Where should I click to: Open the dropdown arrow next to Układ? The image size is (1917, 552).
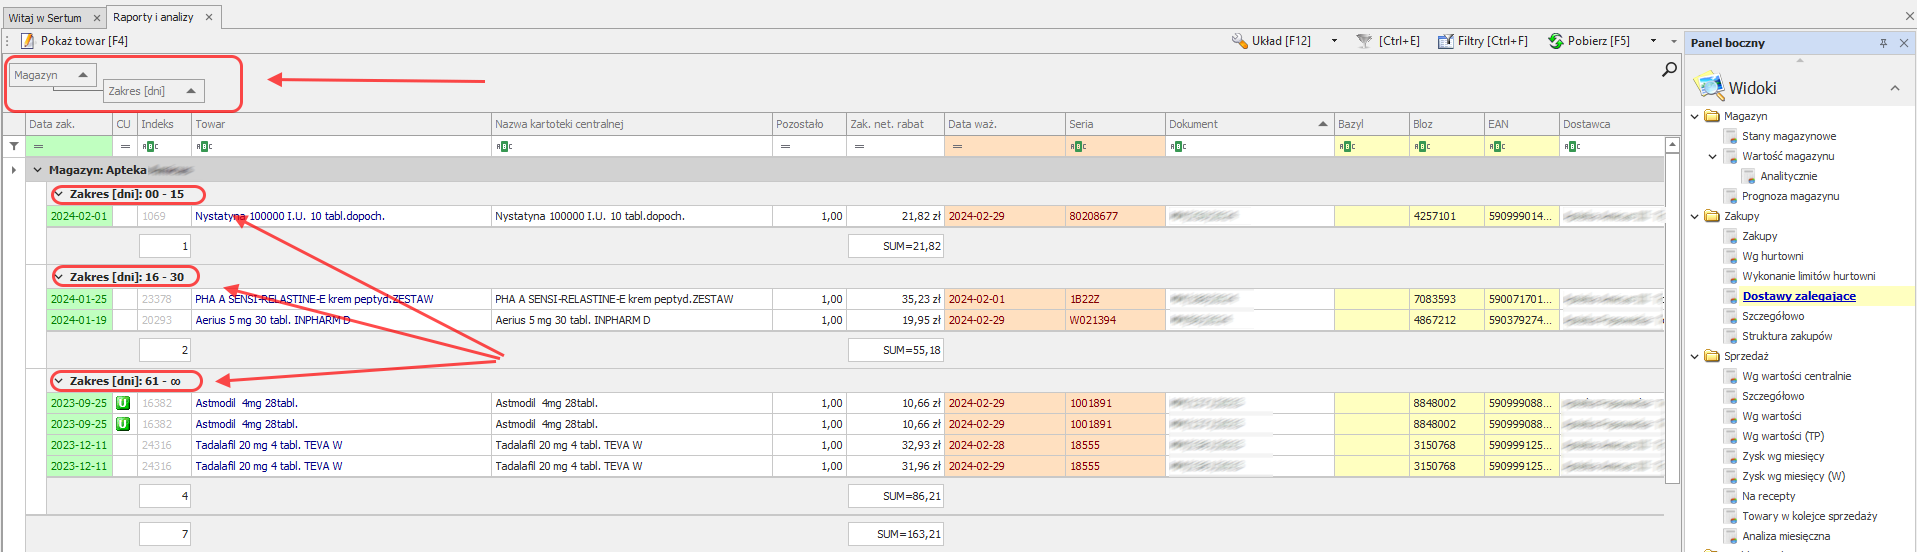tap(1334, 41)
